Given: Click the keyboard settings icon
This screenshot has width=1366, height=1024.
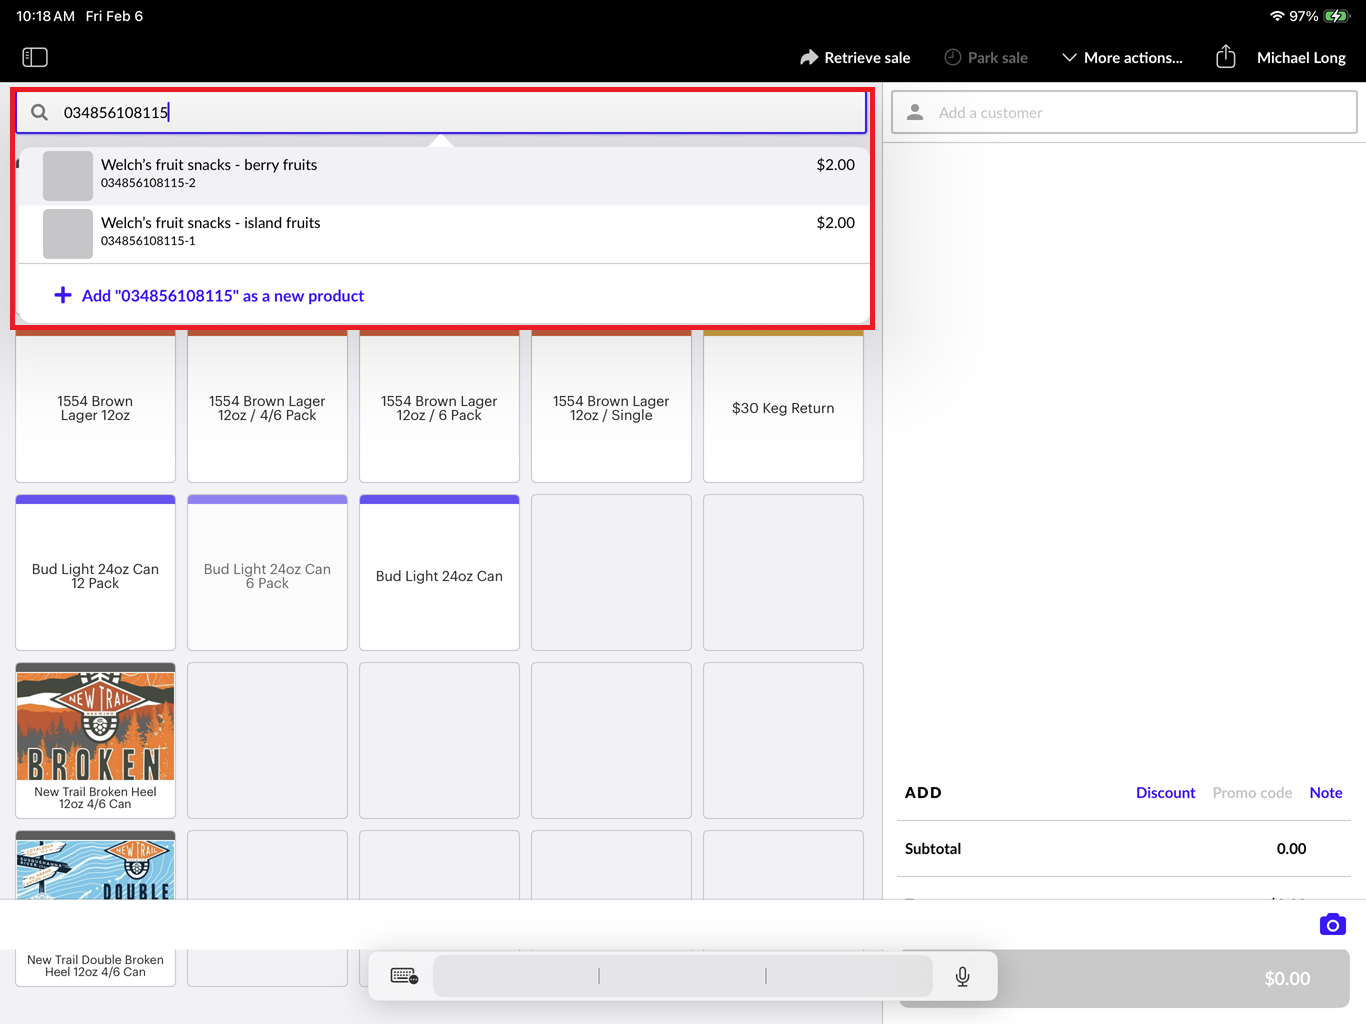Looking at the screenshot, I should point(404,976).
